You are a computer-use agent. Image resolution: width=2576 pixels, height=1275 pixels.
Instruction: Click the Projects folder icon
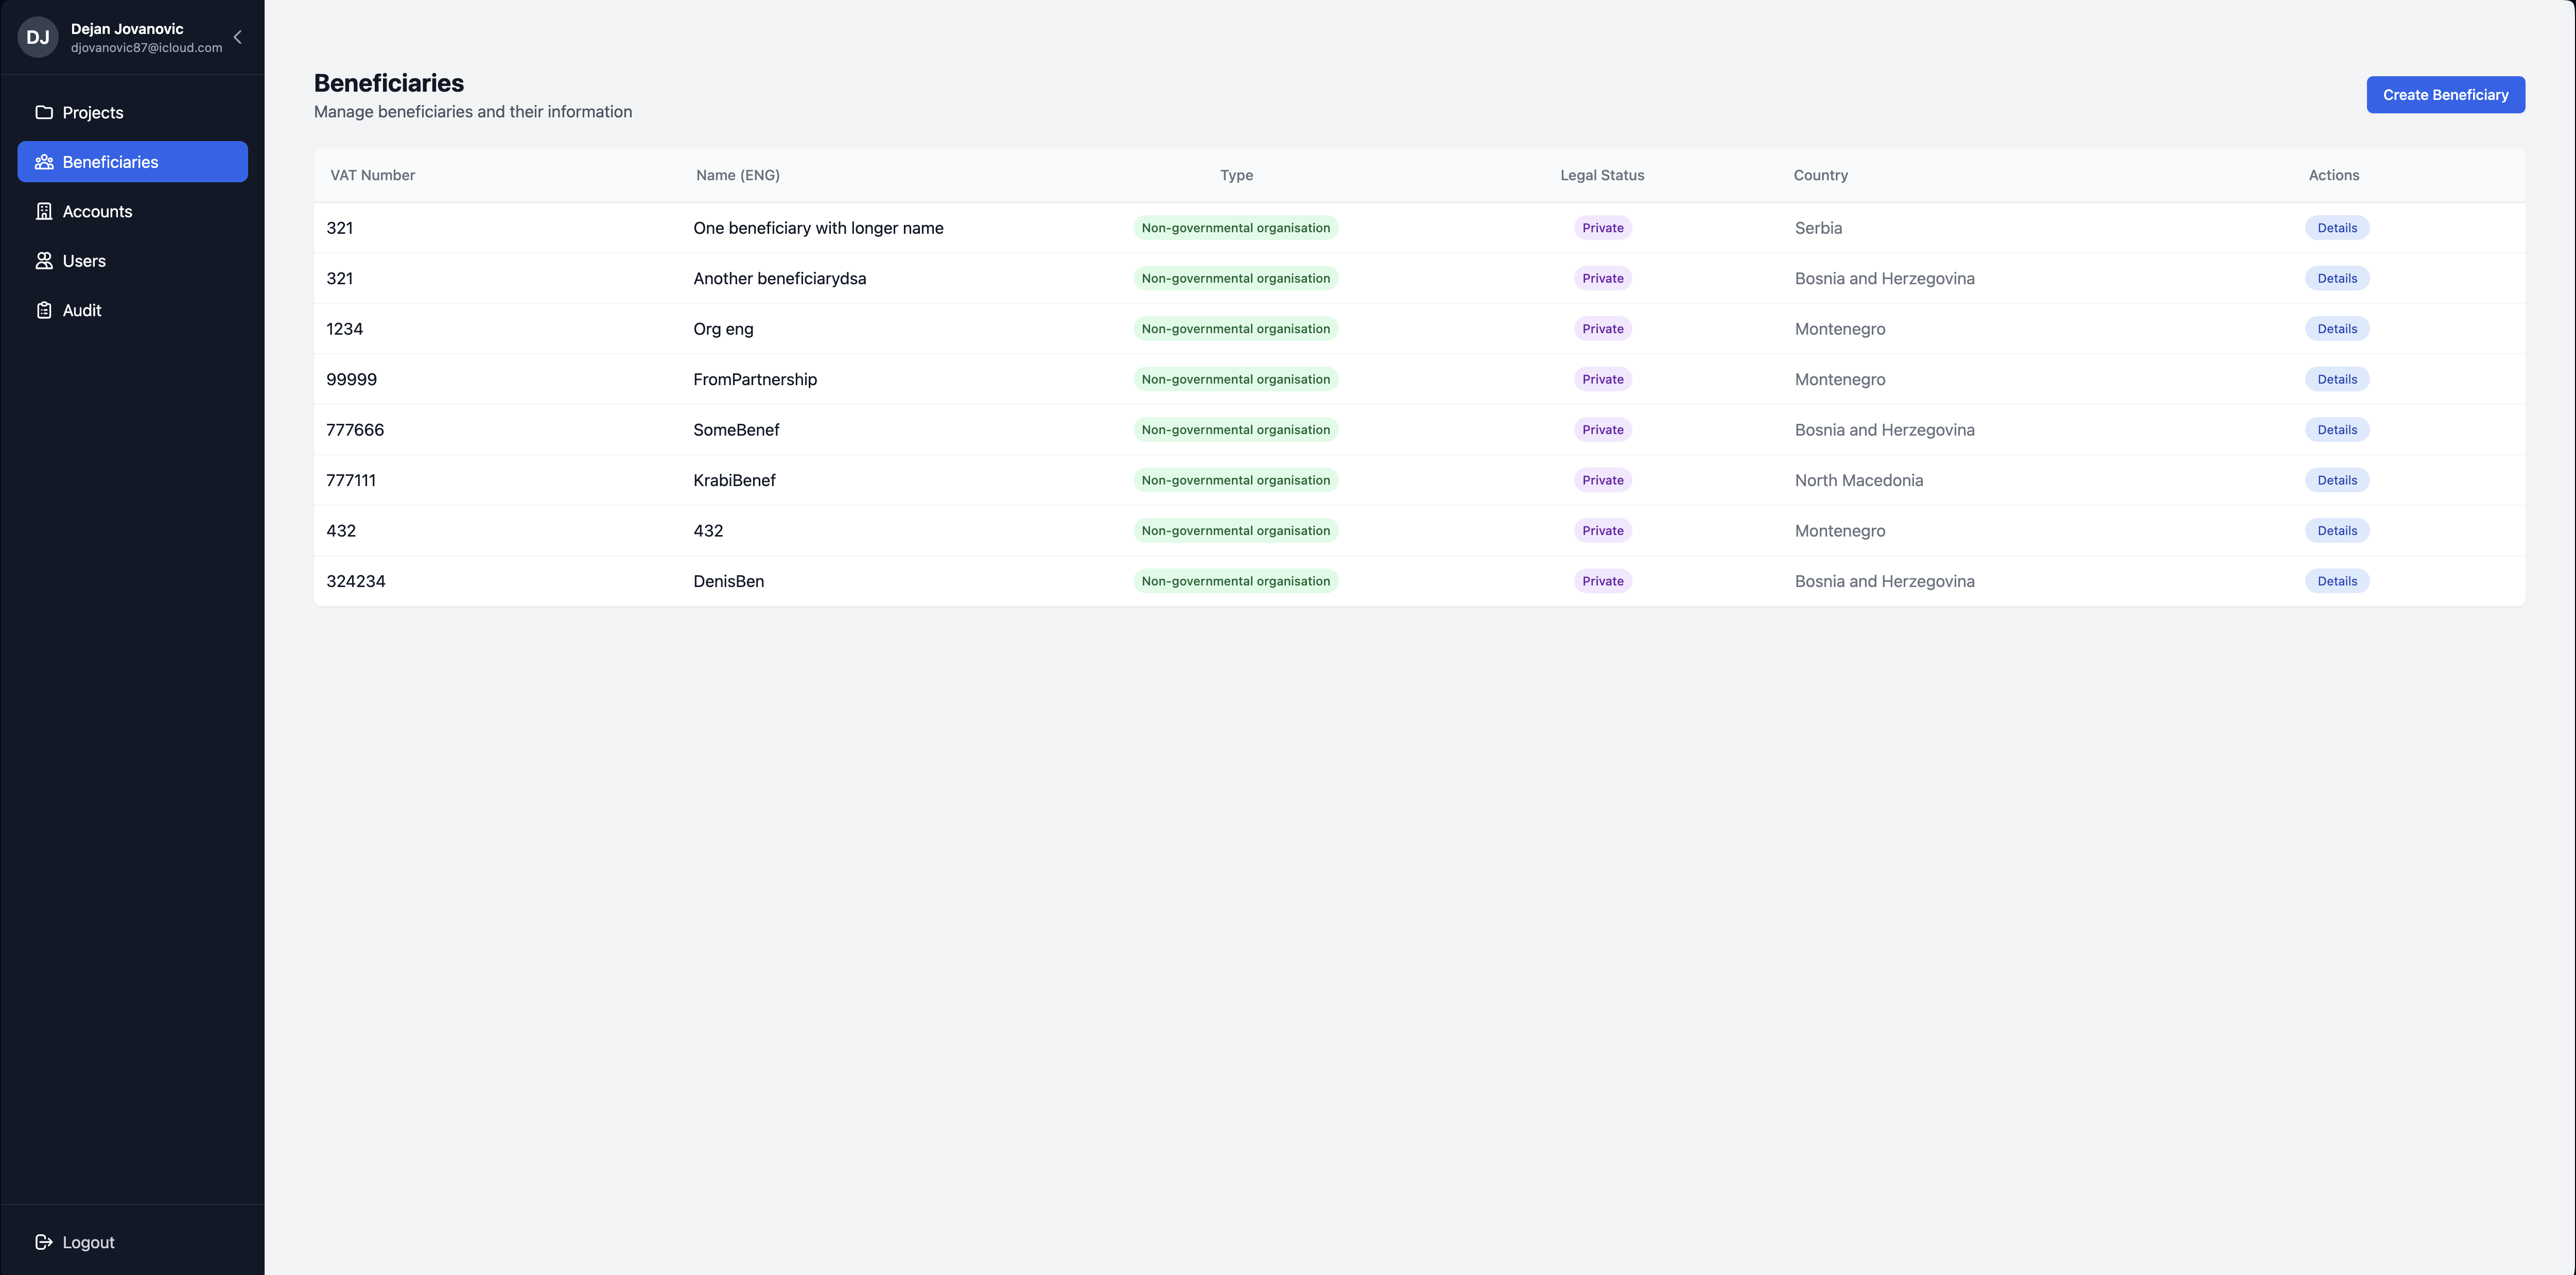(44, 112)
